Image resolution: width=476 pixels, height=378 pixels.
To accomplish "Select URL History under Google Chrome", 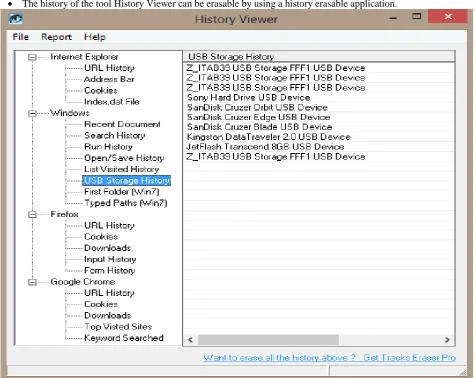I will click(109, 293).
